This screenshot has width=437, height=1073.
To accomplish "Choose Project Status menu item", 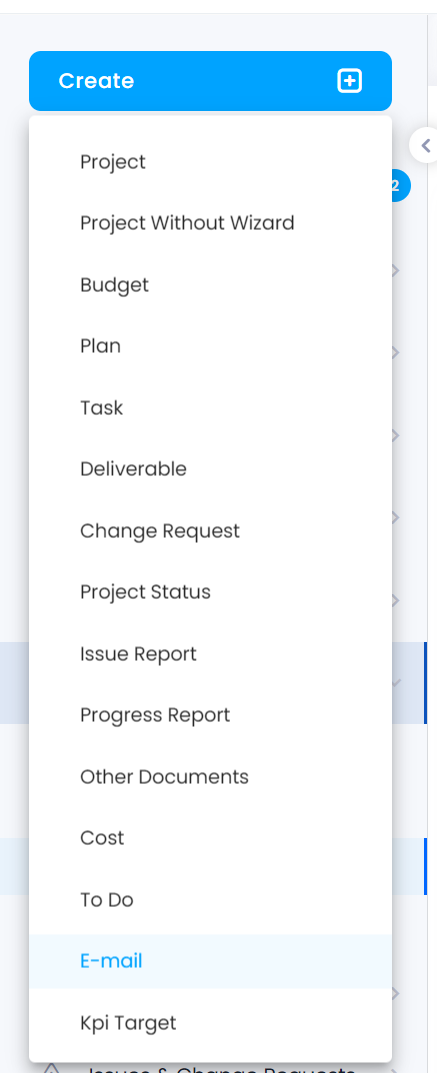I will 210,592.
